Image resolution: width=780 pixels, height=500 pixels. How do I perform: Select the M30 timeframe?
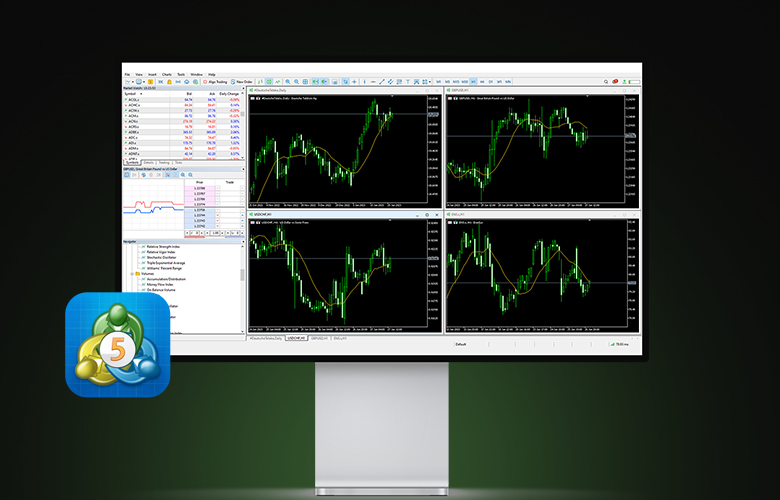tap(465, 82)
